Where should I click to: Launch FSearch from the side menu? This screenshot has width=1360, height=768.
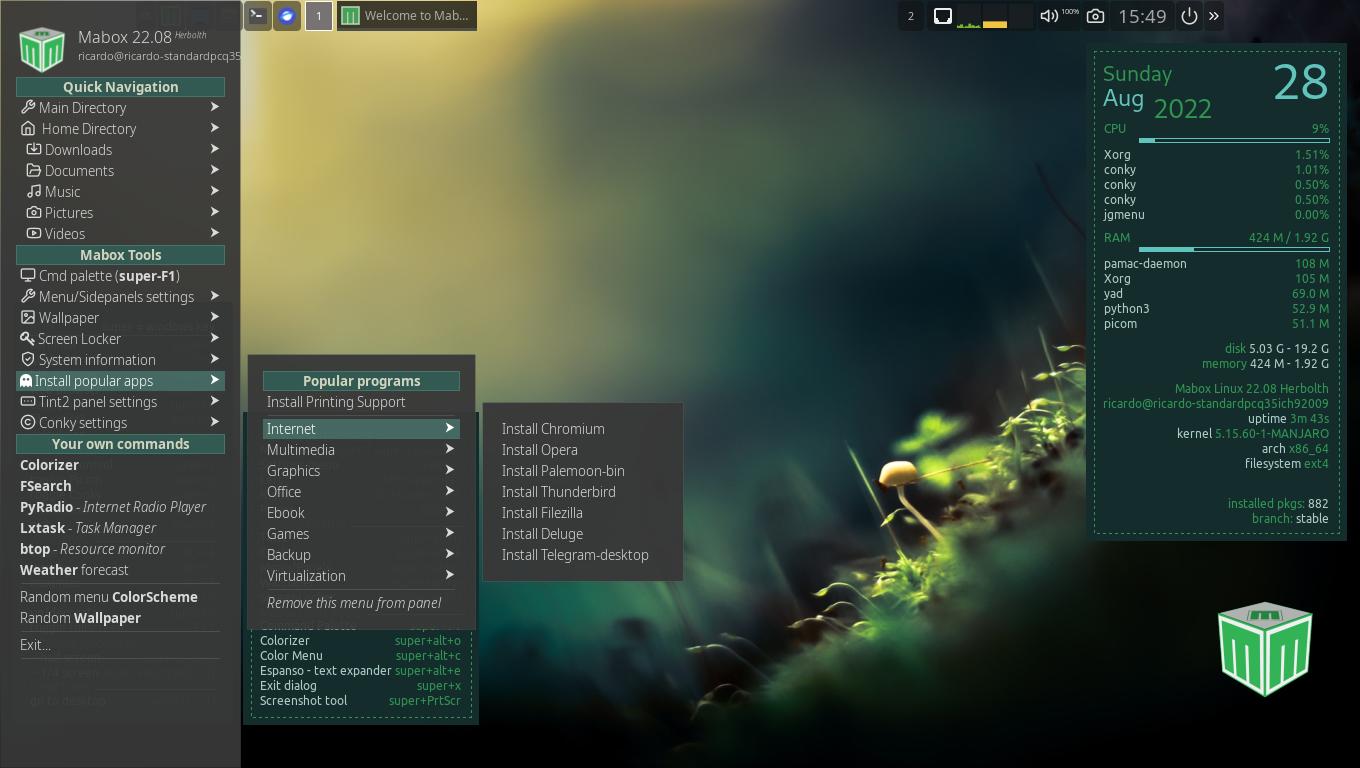(120, 485)
